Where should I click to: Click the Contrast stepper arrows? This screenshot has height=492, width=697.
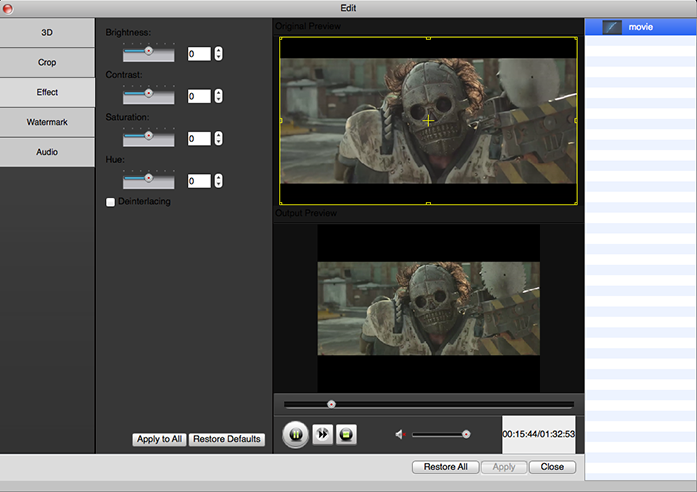click(218, 96)
